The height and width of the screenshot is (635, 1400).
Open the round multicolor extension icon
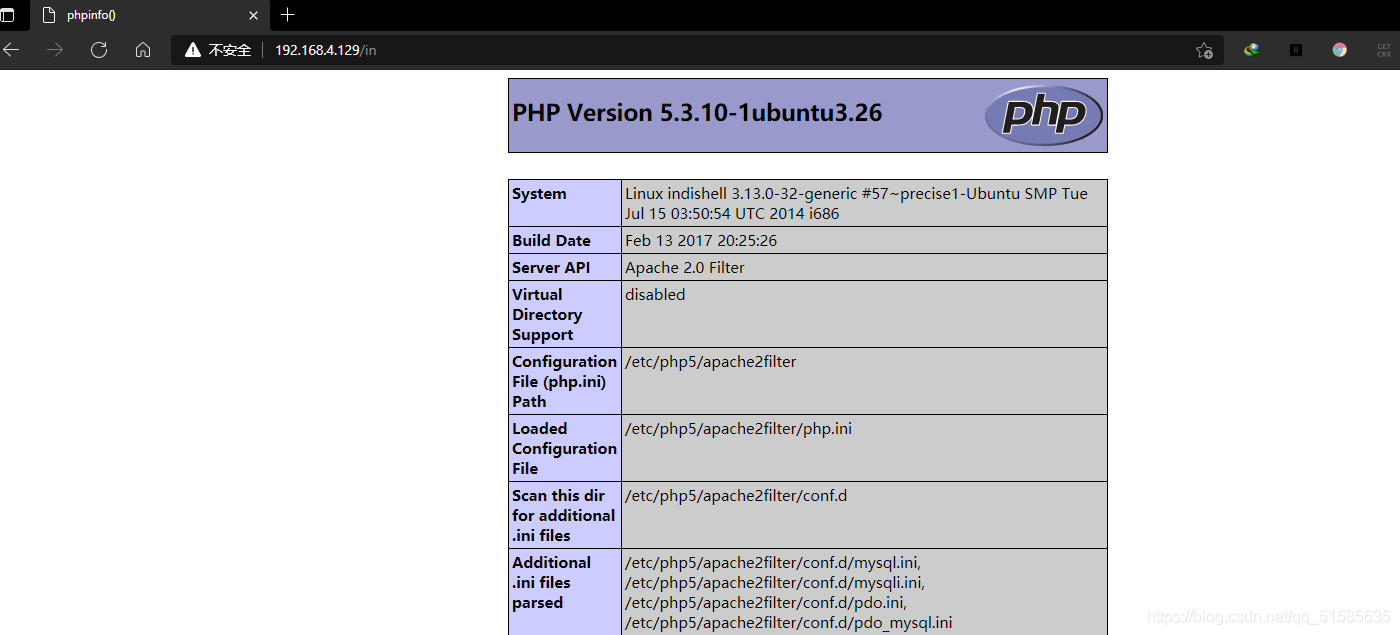1340,50
